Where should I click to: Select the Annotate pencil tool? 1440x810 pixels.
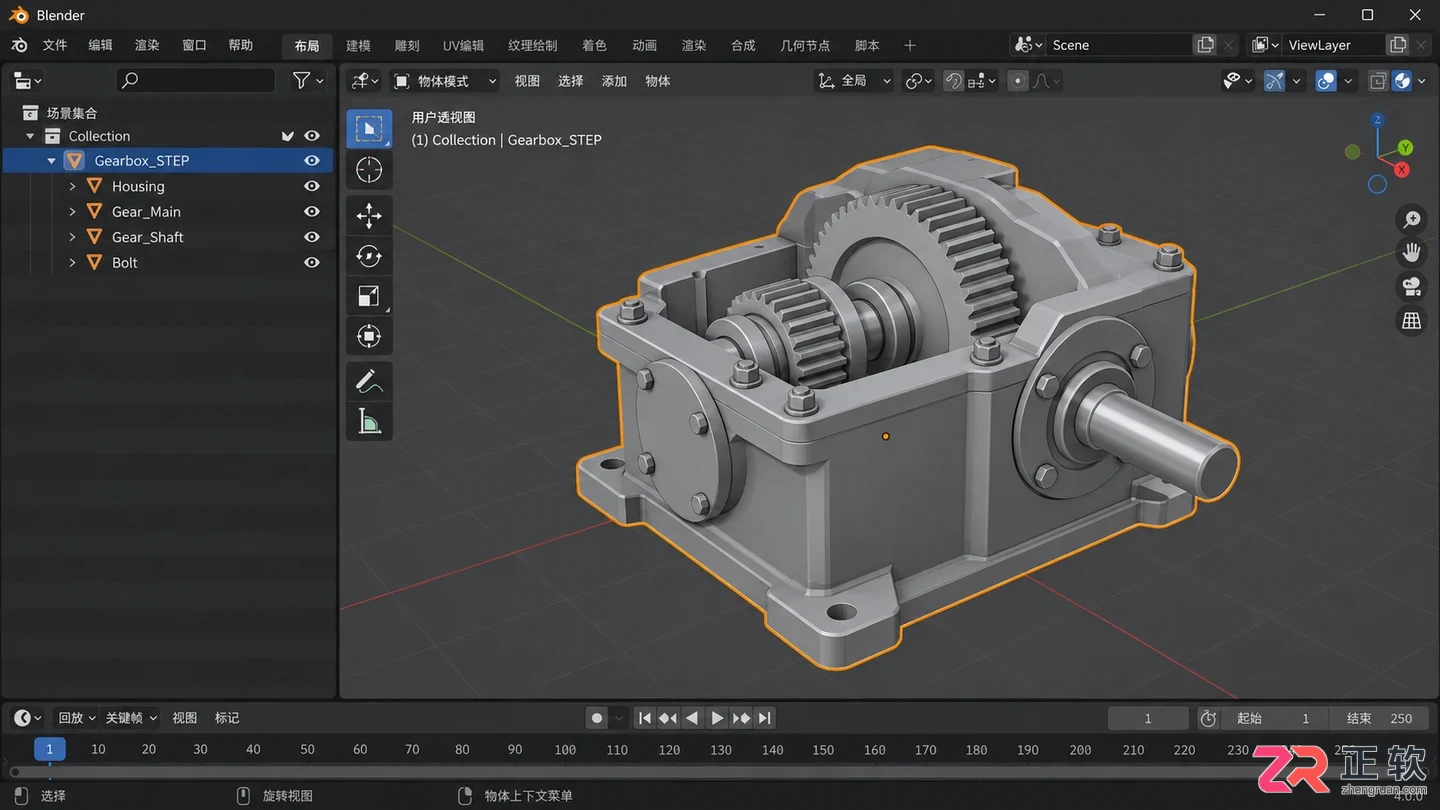click(x=369, y=381)
